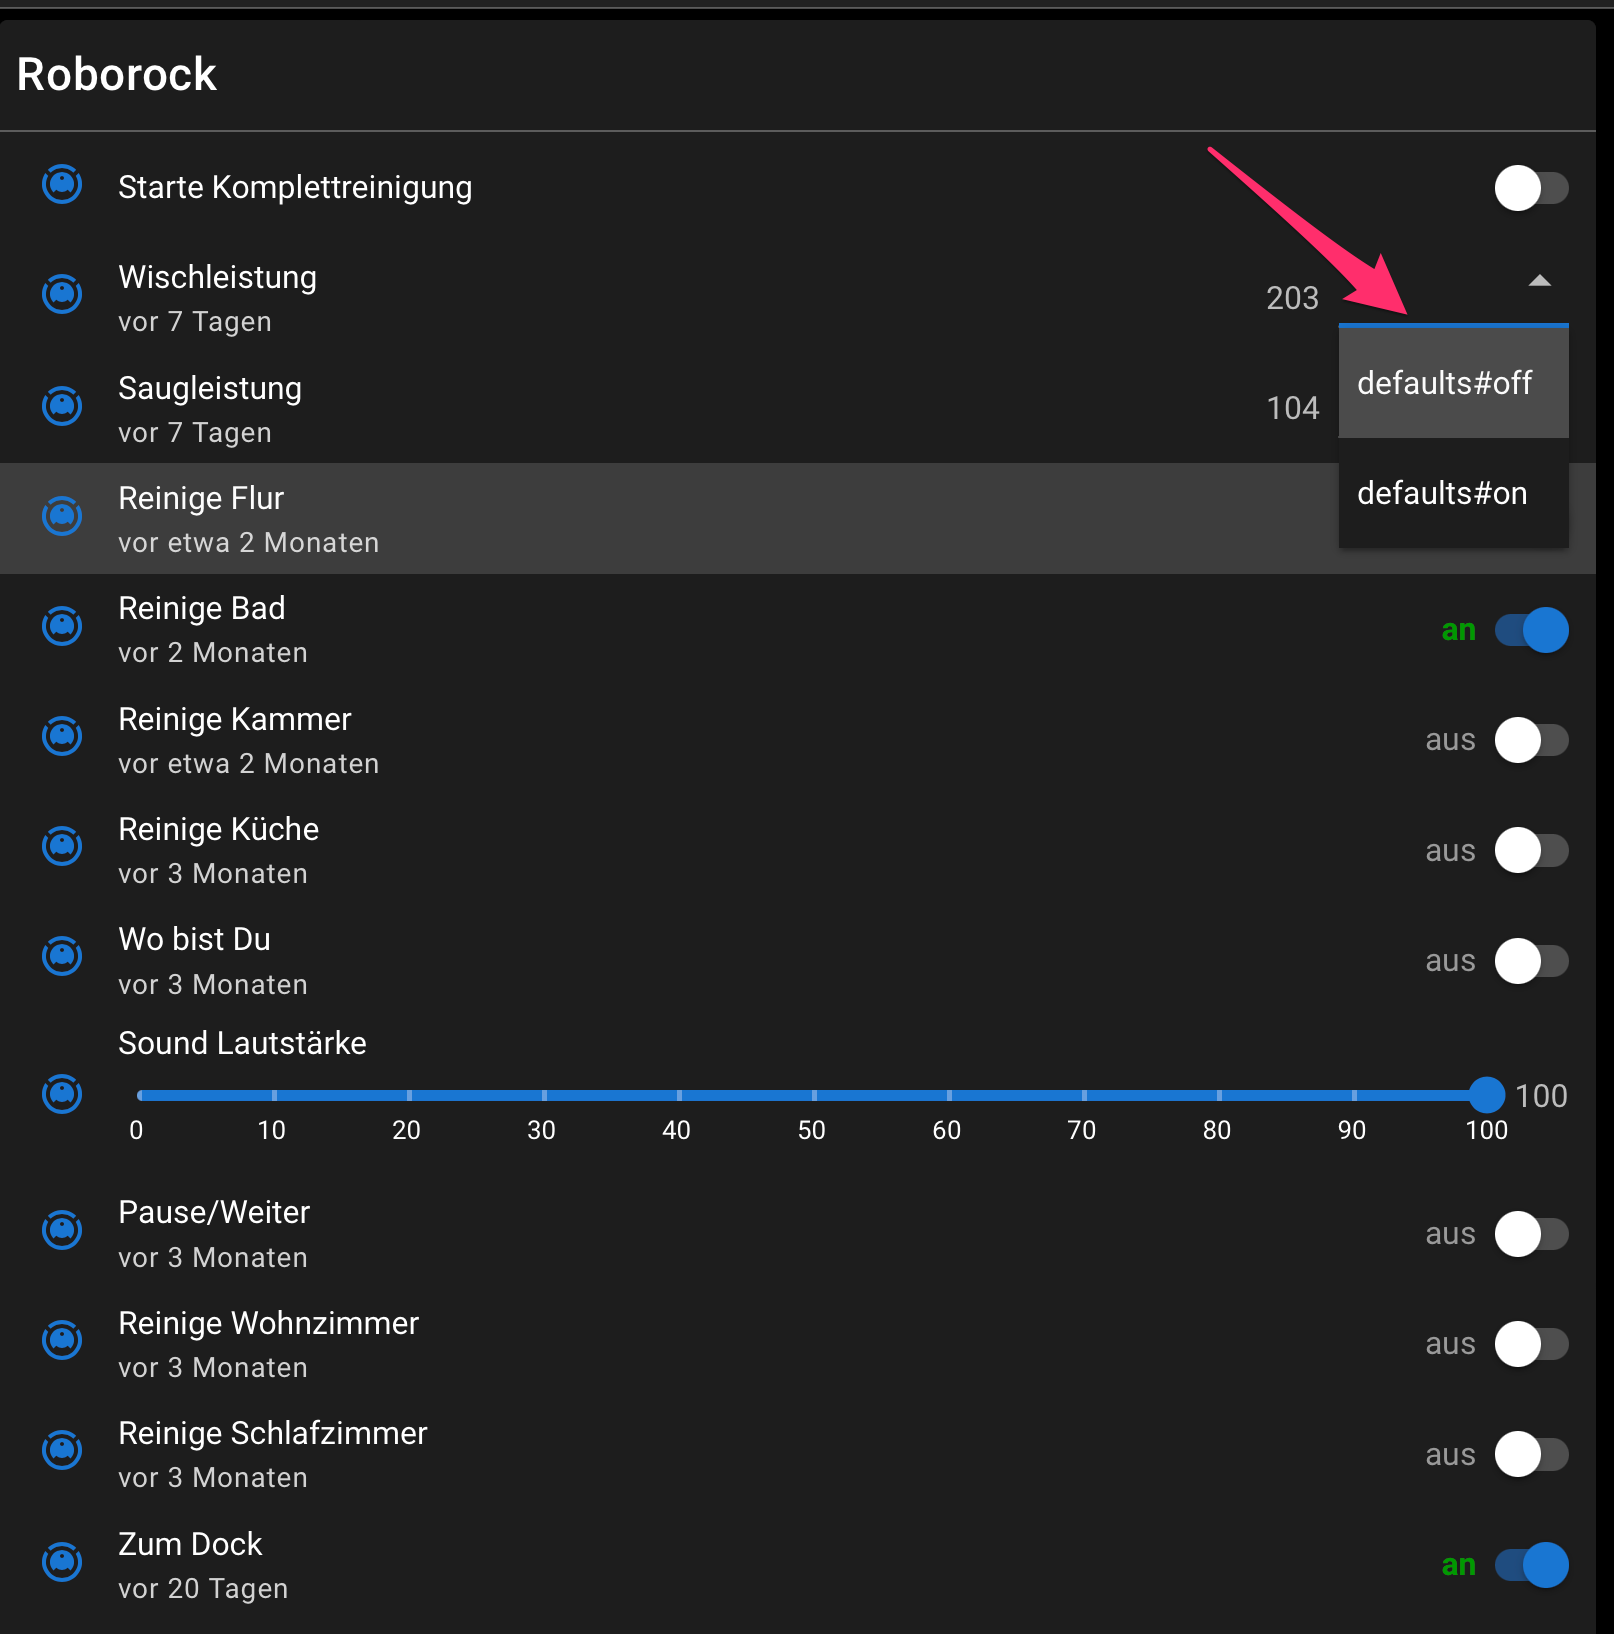
Task: Toggle the Starte Komplettreinigung switch
Action: 1531,188
